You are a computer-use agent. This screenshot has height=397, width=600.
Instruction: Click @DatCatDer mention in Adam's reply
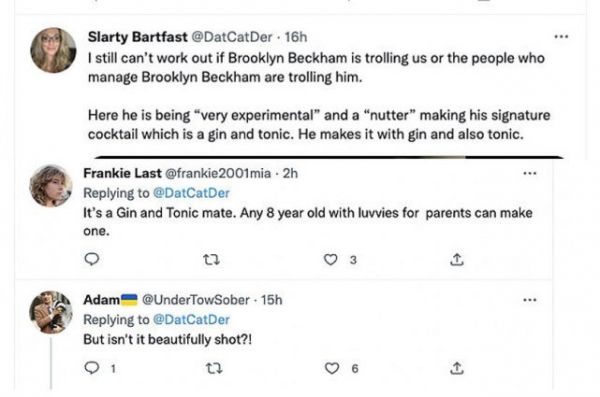pos(191,319)
